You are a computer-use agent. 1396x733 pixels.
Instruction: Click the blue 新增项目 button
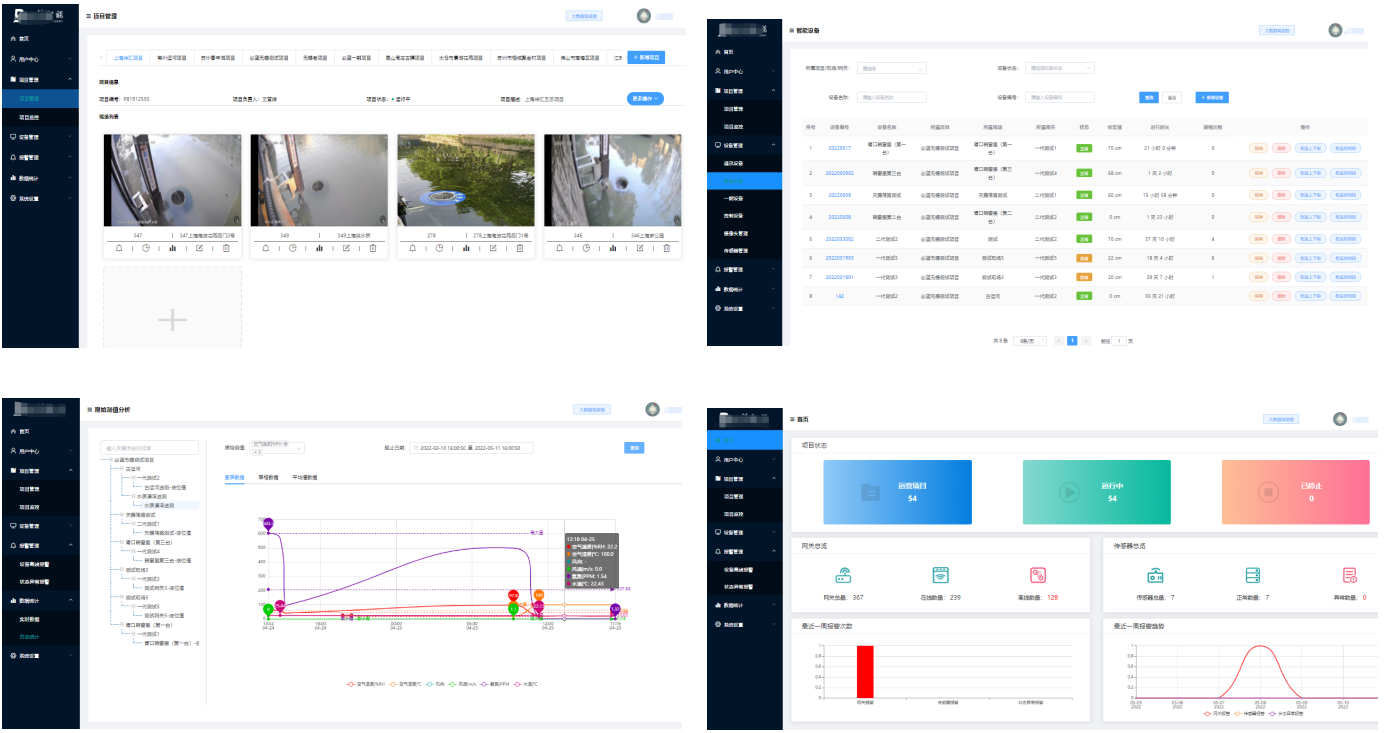(x=645, y=58)
